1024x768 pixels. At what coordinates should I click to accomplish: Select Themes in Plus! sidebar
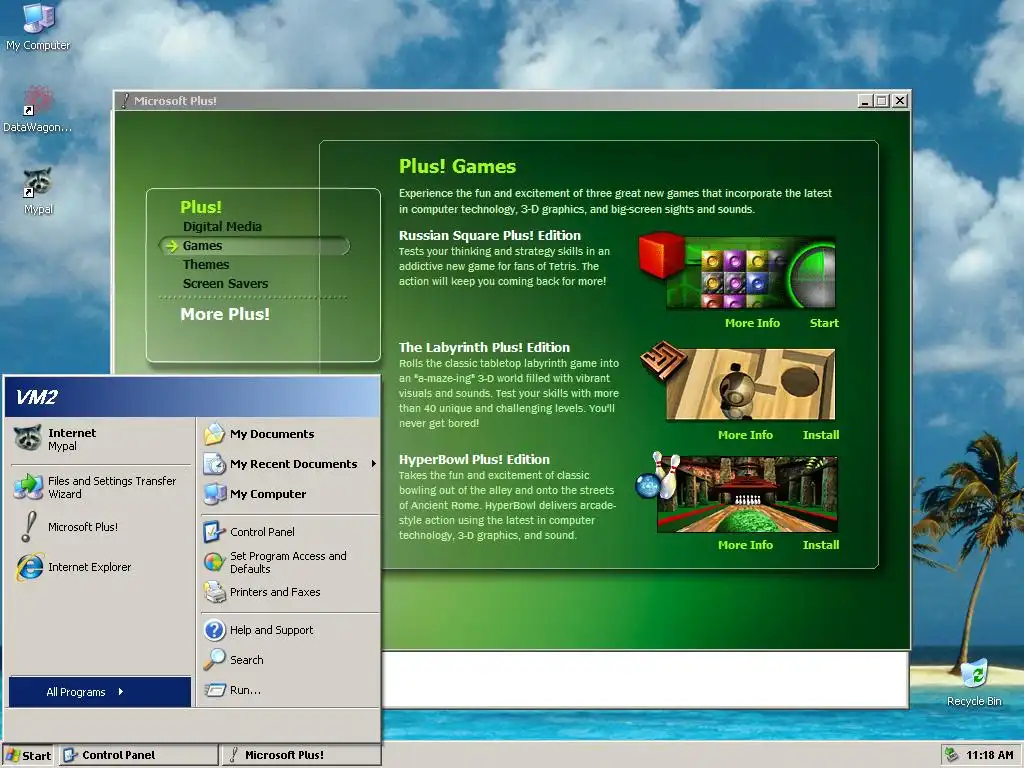(x=206, y=264)
